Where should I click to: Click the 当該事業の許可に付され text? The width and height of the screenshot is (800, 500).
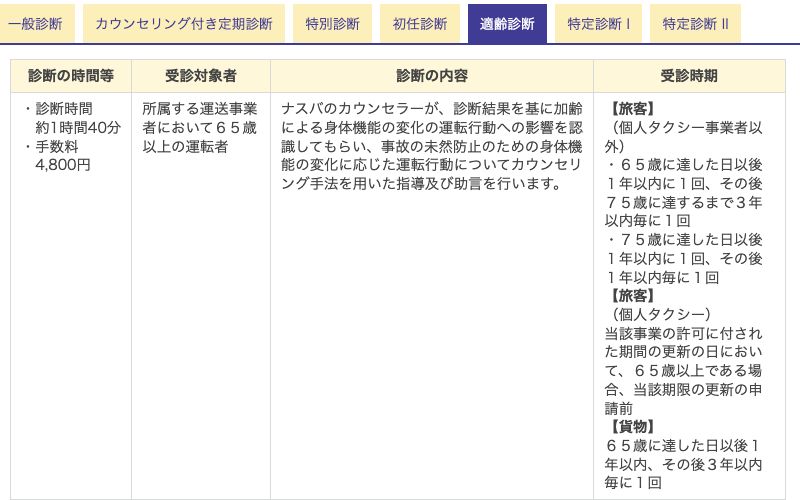684,334
